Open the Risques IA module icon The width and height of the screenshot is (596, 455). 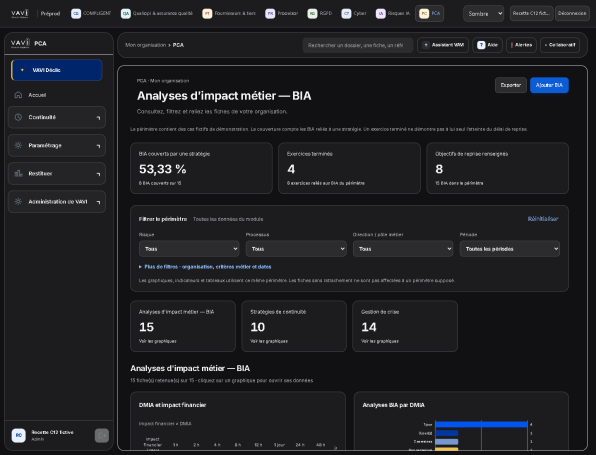tap(380, 14)
